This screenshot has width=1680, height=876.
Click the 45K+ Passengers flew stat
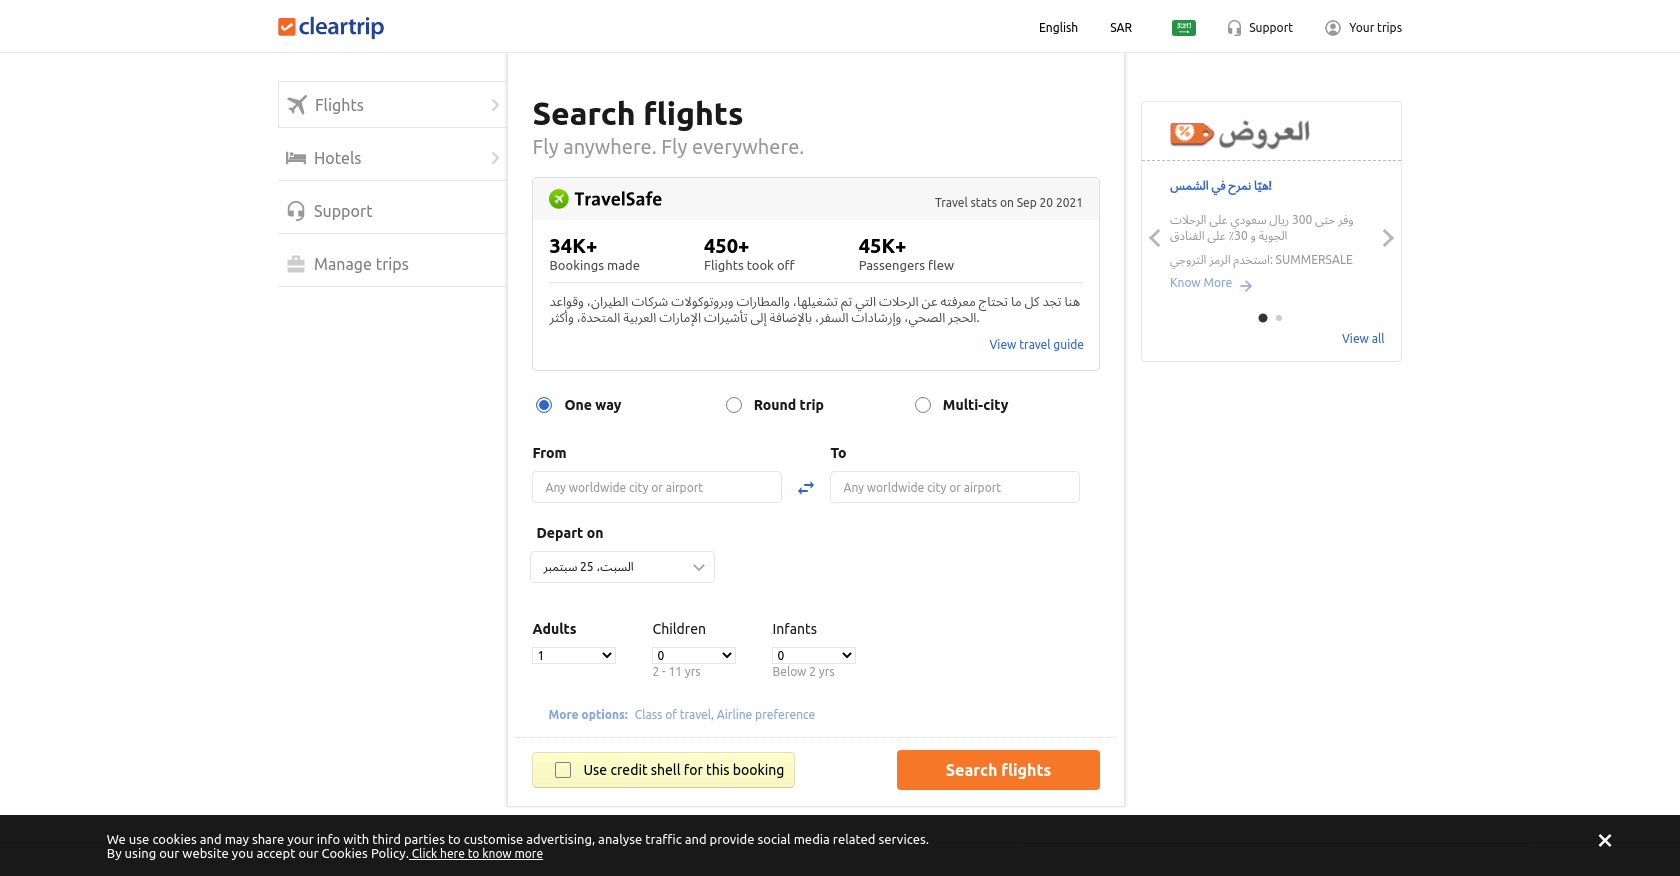(x=906, y=254)
